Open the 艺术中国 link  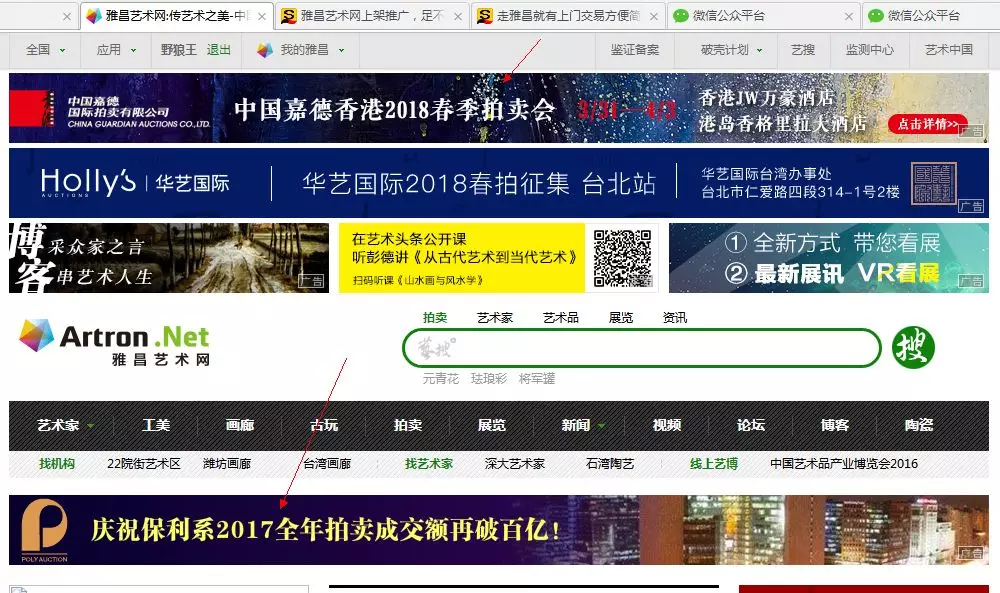(x=949, y=50)
